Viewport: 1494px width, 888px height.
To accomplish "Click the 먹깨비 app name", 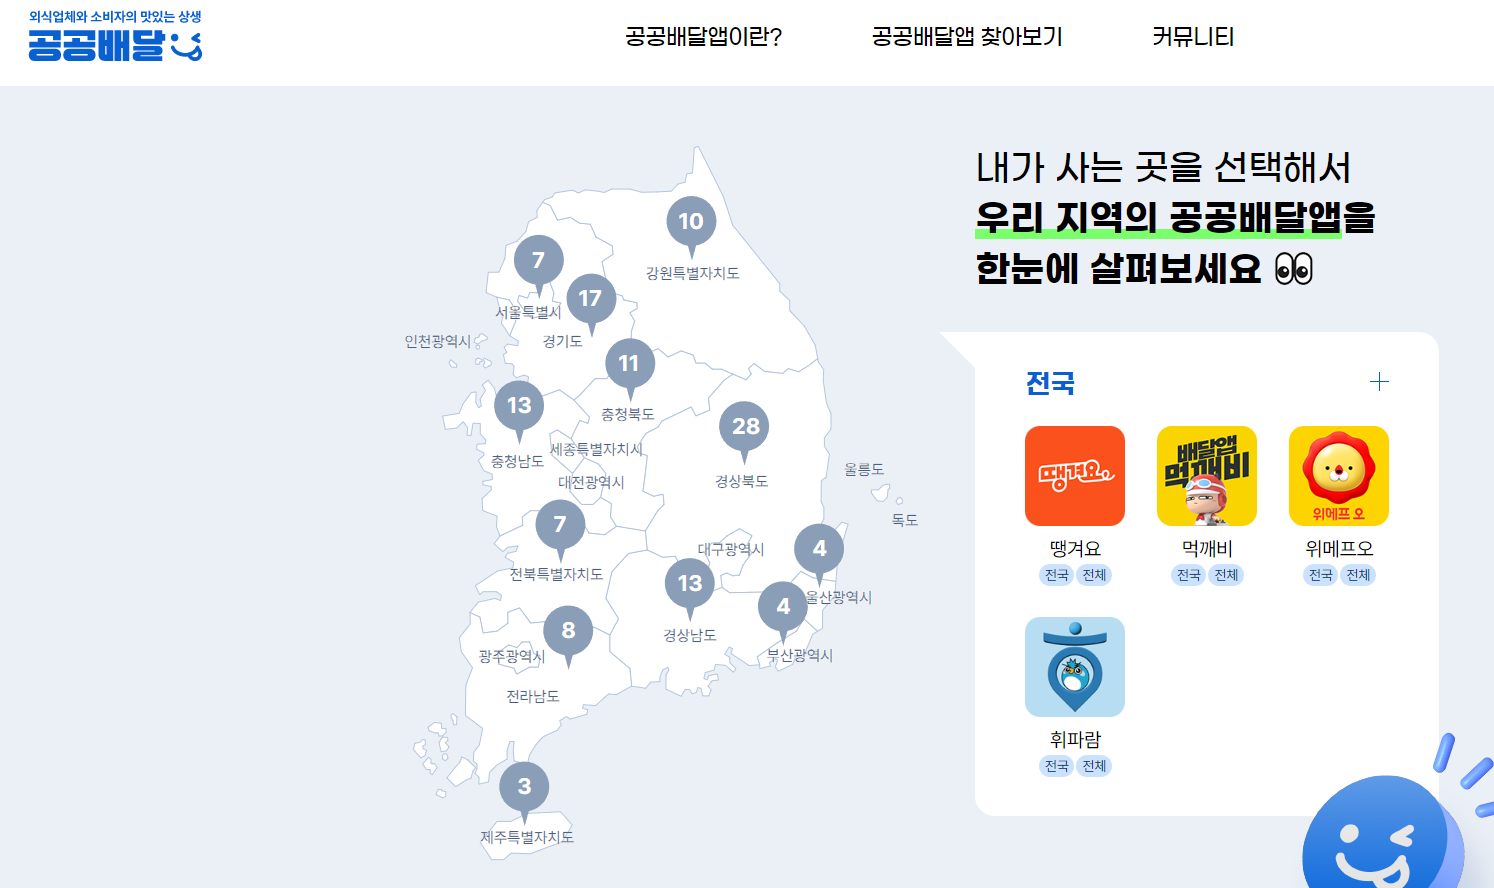I will (1207, 548).
